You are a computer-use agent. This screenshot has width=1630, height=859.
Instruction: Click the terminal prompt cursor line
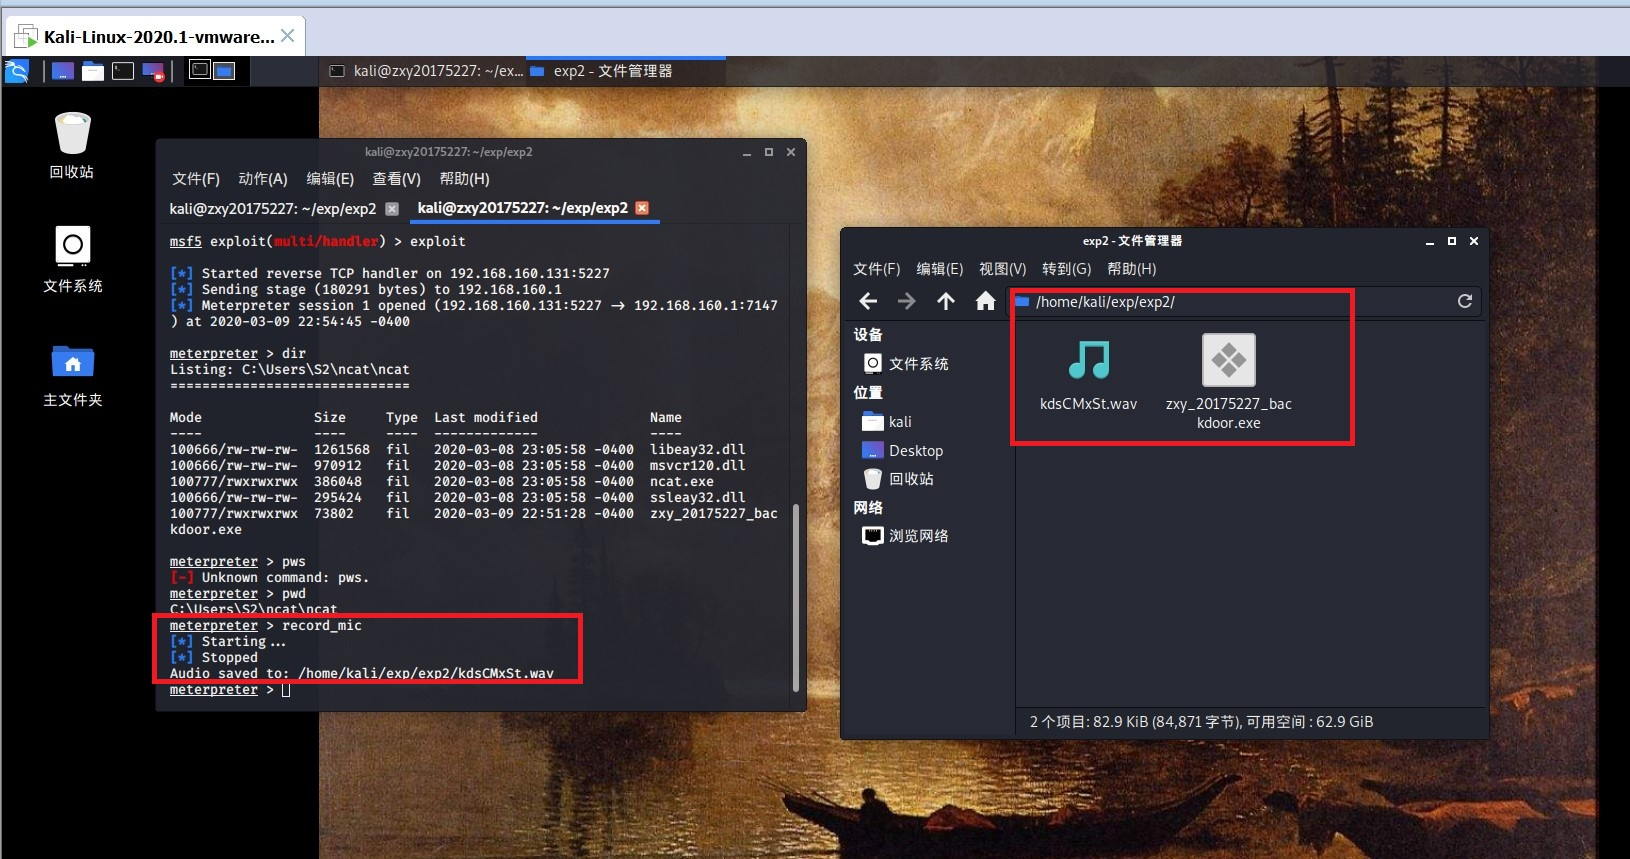click(x=230, y=690)
